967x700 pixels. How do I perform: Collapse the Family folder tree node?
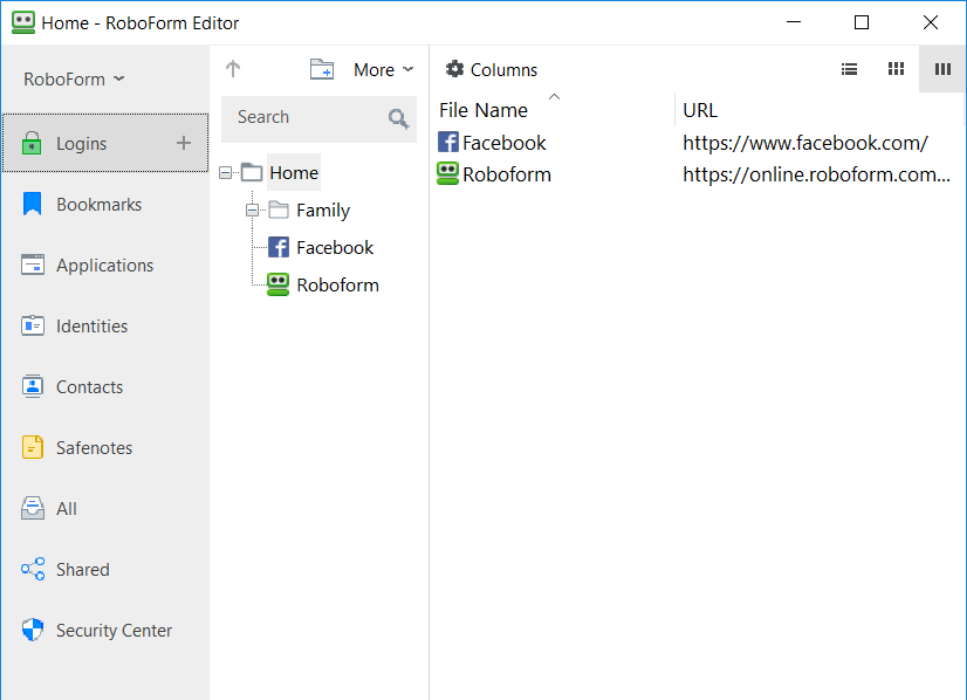pyautogui.click(x=252, y=210)
